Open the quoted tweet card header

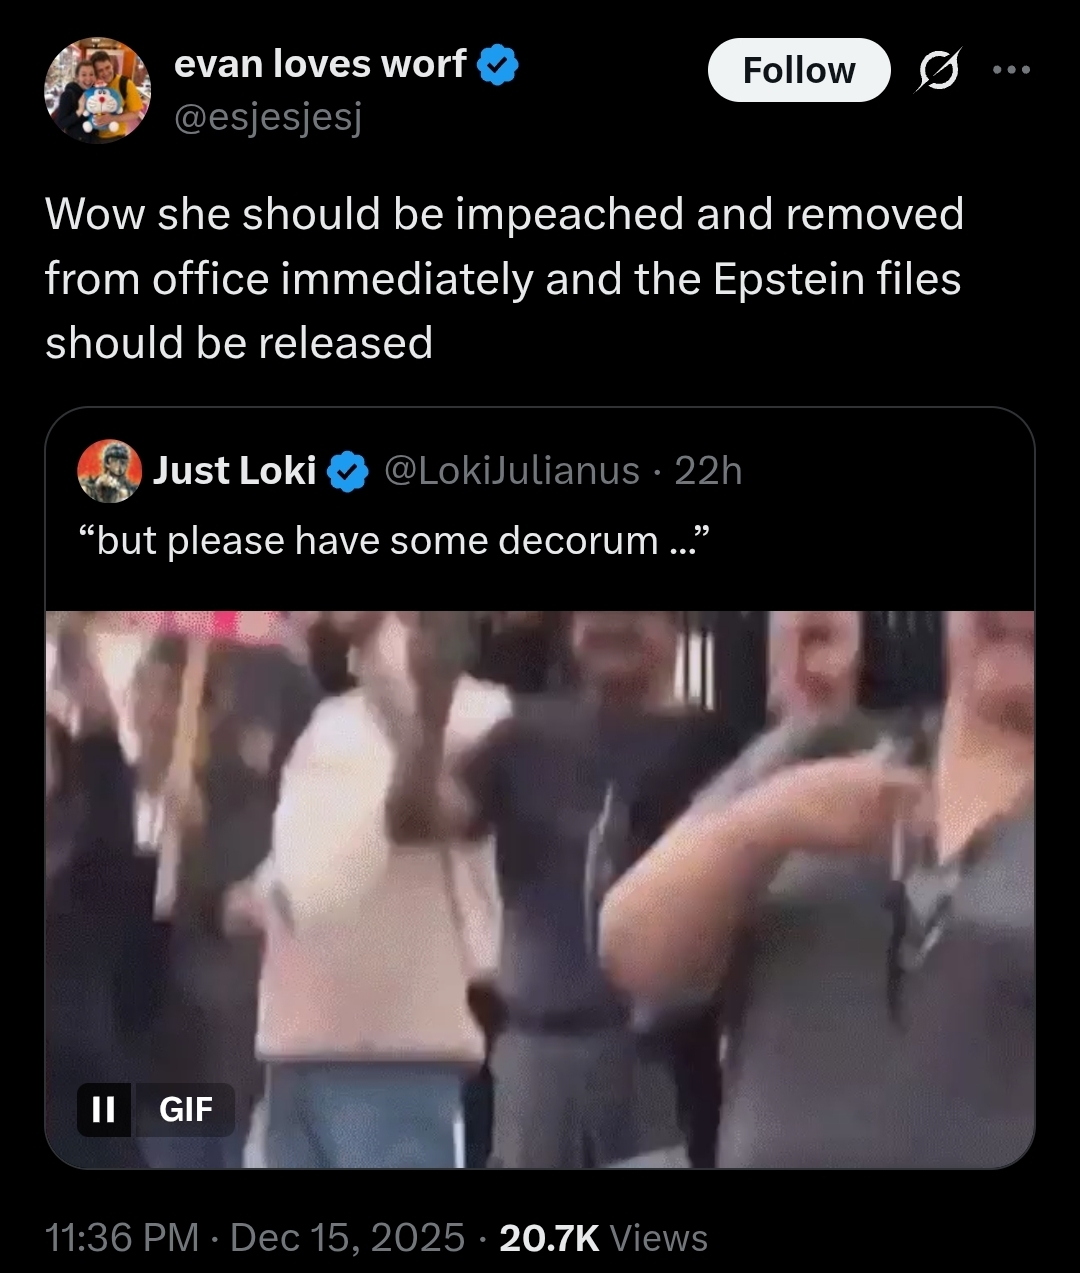click(540, 470)
